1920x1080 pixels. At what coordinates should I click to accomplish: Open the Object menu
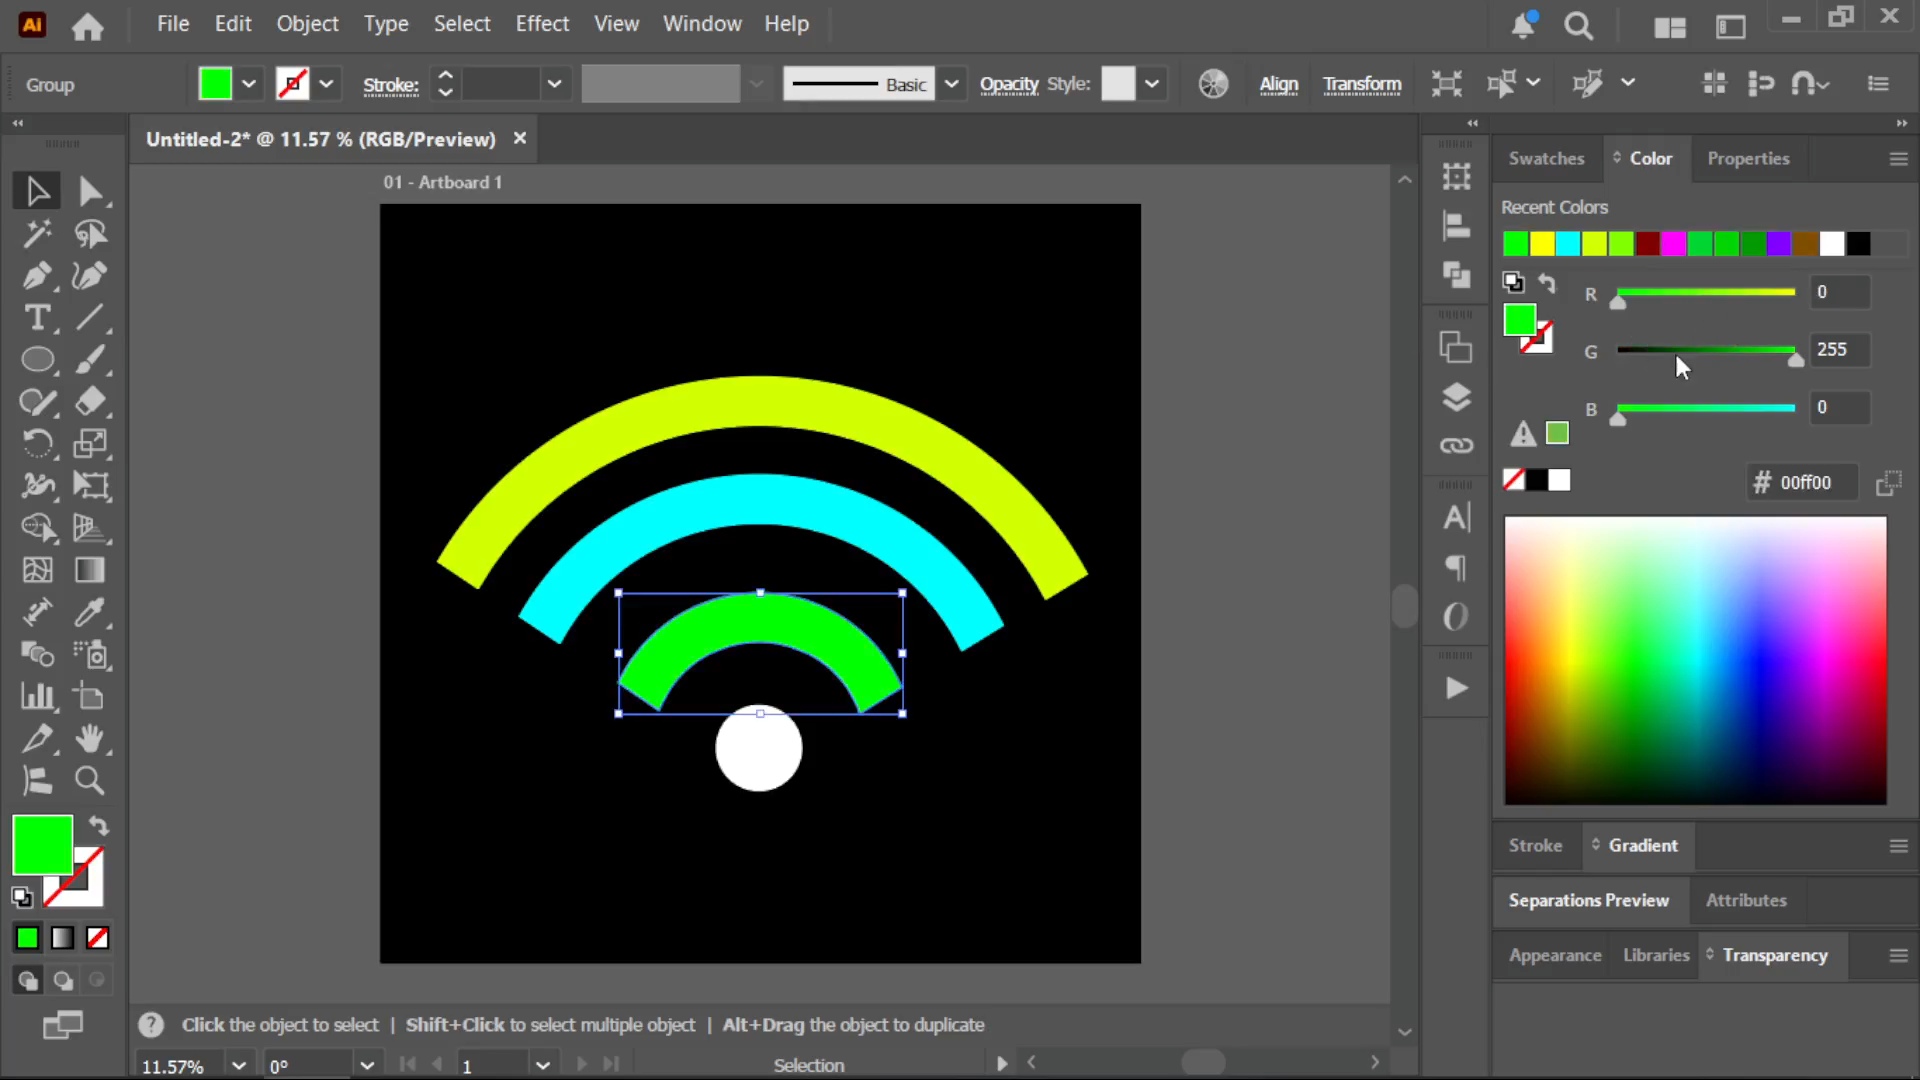click(x=307, y=24)
